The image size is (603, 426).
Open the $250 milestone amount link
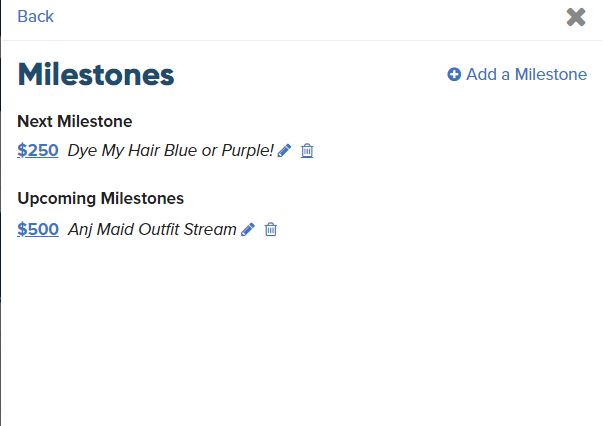point(38,150)
